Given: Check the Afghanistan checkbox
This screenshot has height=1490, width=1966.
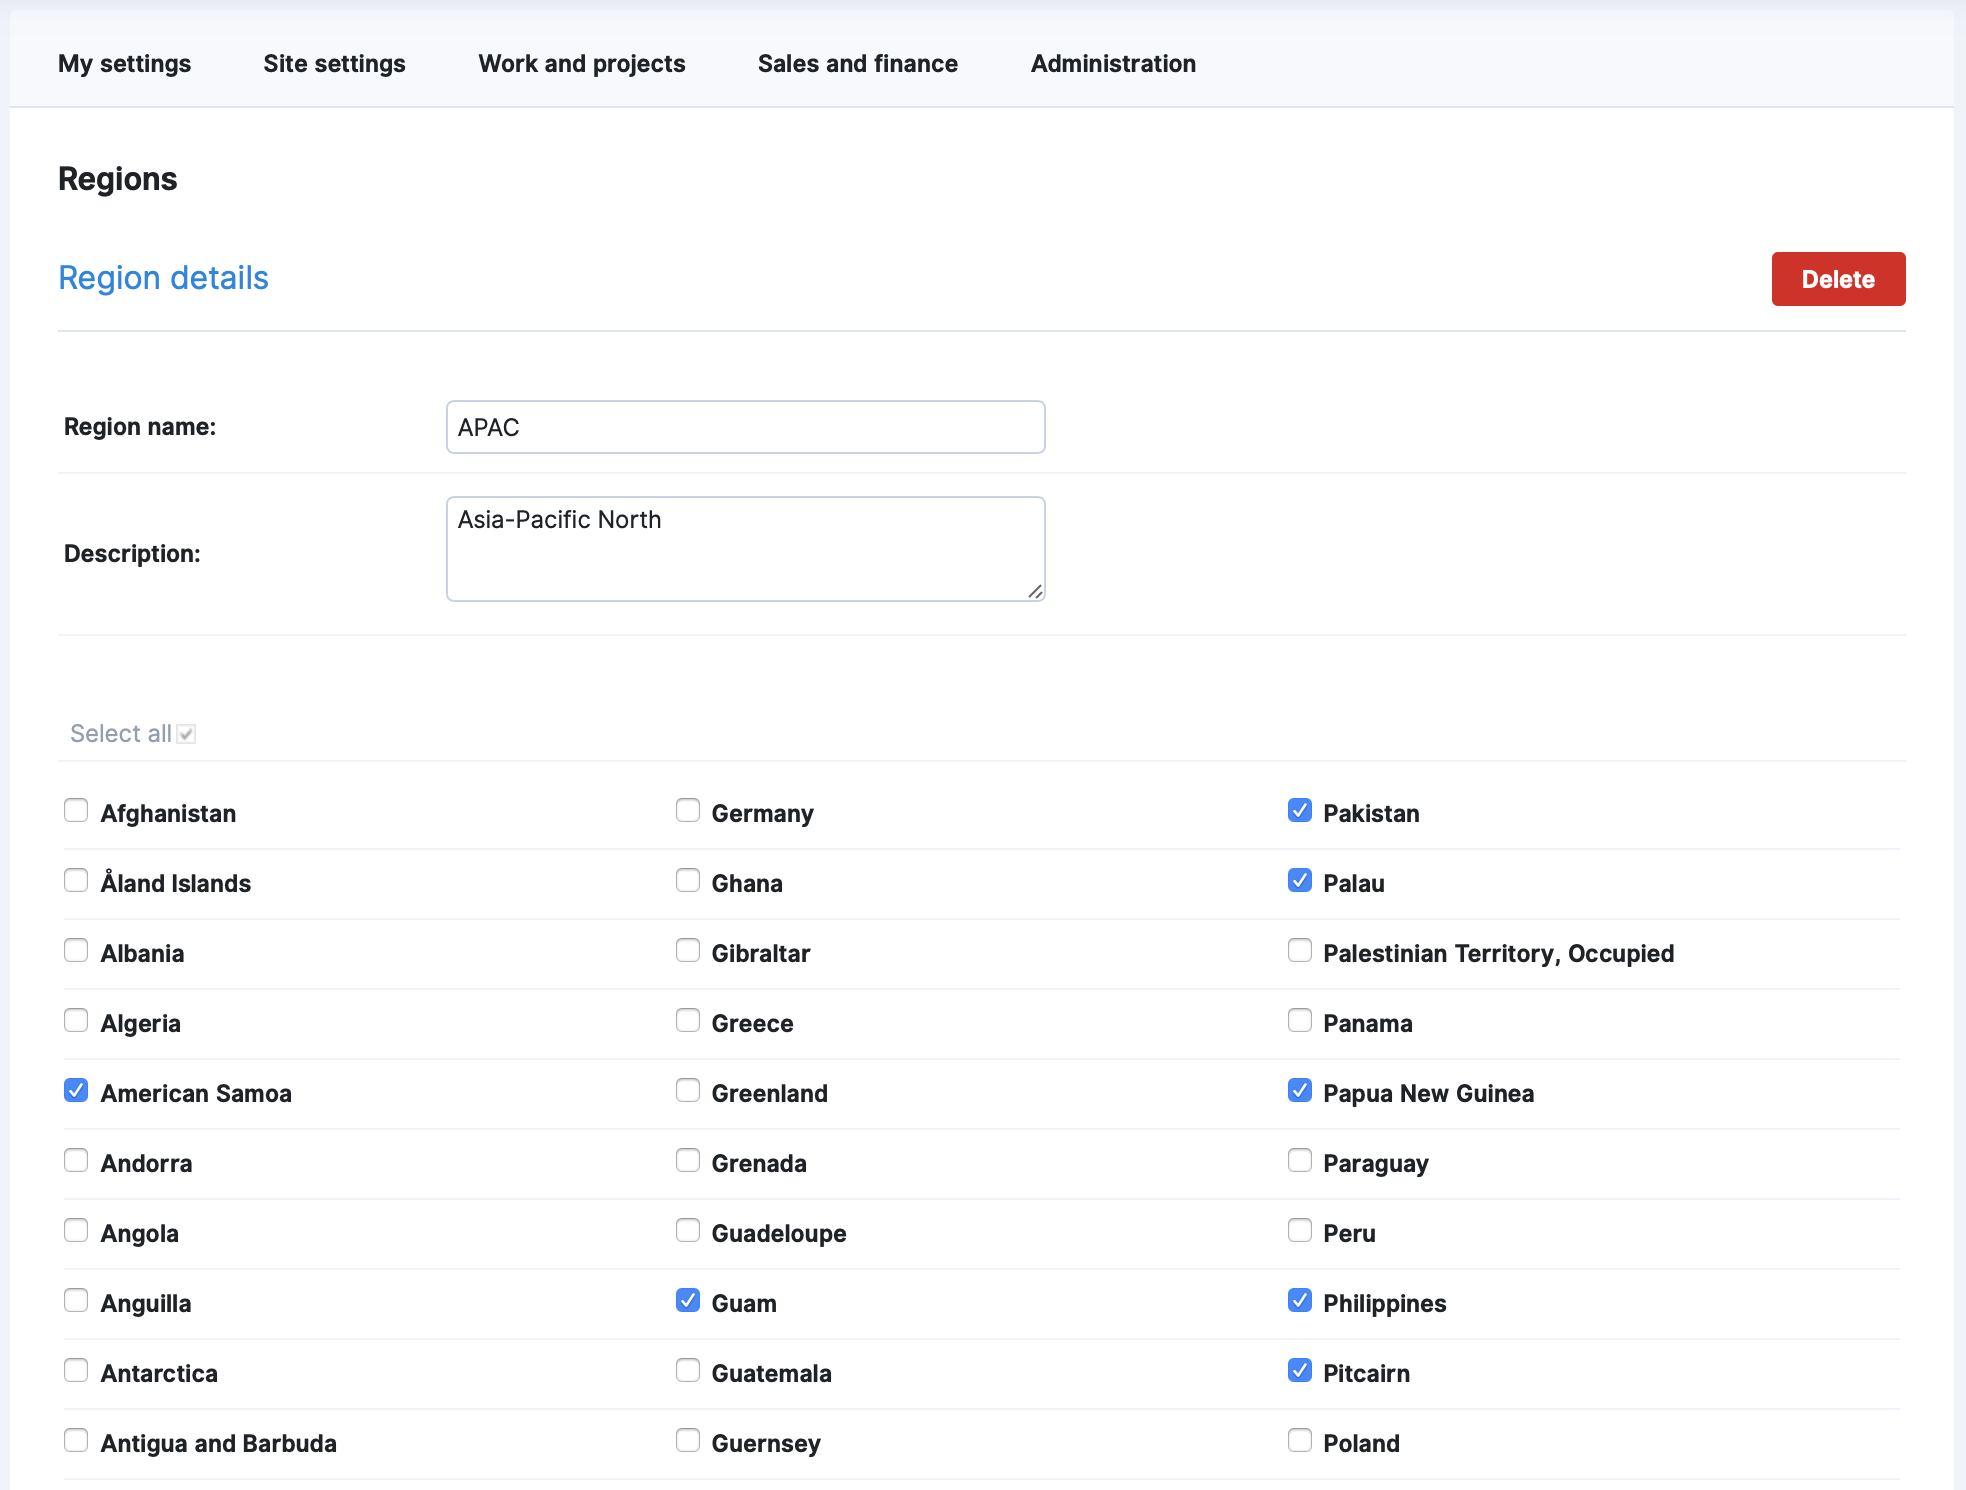Looking at the screenshot, I should (x=76, y=810).
